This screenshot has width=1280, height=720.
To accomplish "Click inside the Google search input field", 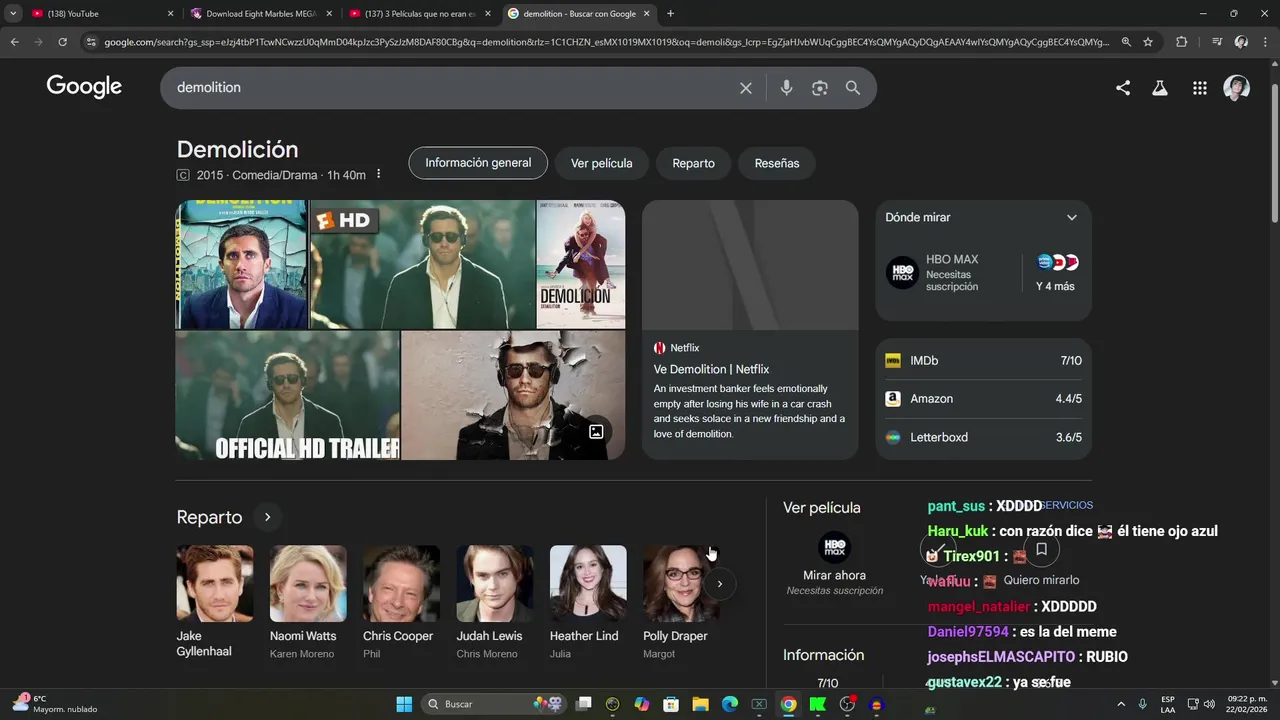I will point(450,88).
